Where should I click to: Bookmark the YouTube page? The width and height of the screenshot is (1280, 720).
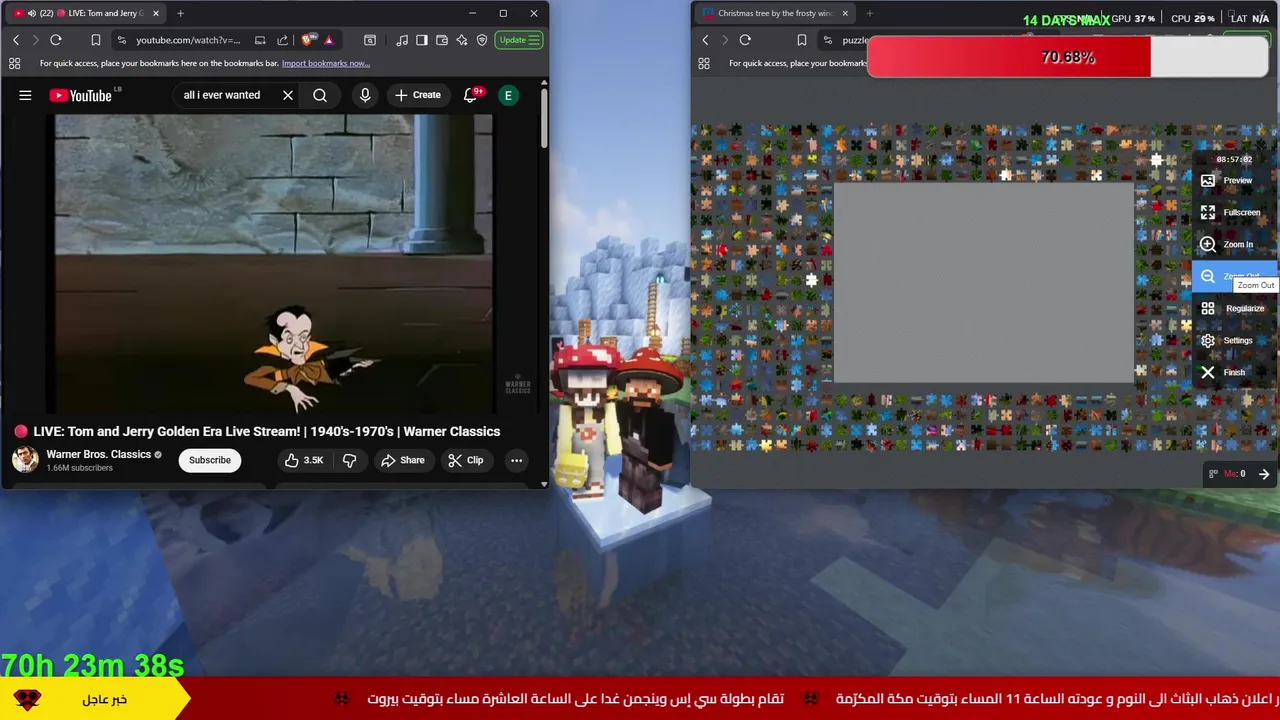coord(95,40)
